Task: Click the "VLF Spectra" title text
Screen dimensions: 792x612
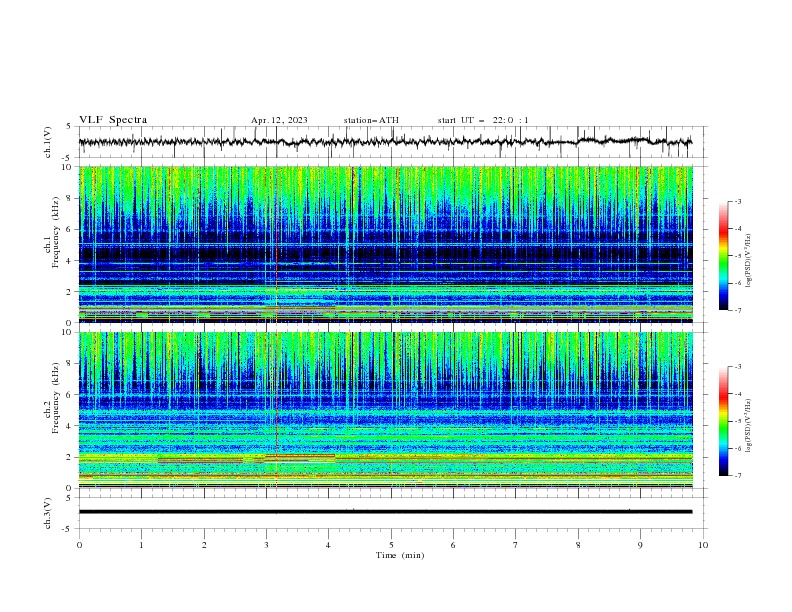Action: click(x=113, y=120)
